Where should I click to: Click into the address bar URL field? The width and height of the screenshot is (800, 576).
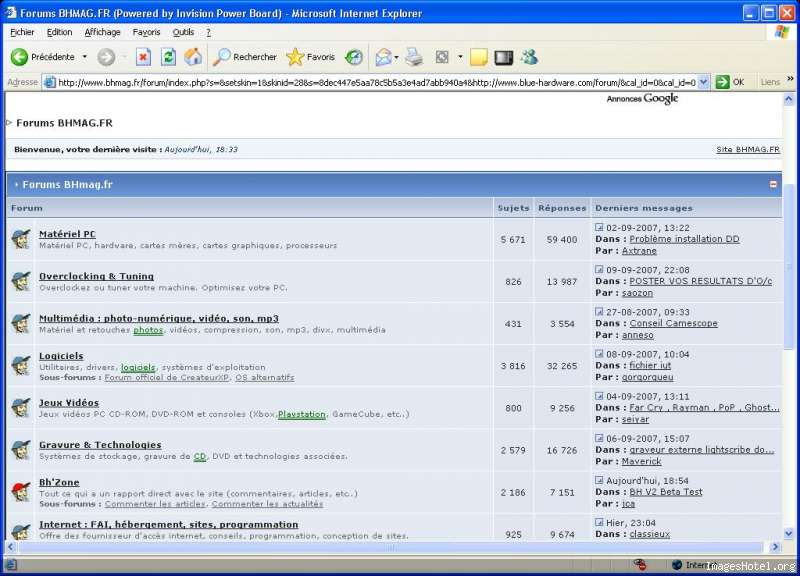coord(377,82)
